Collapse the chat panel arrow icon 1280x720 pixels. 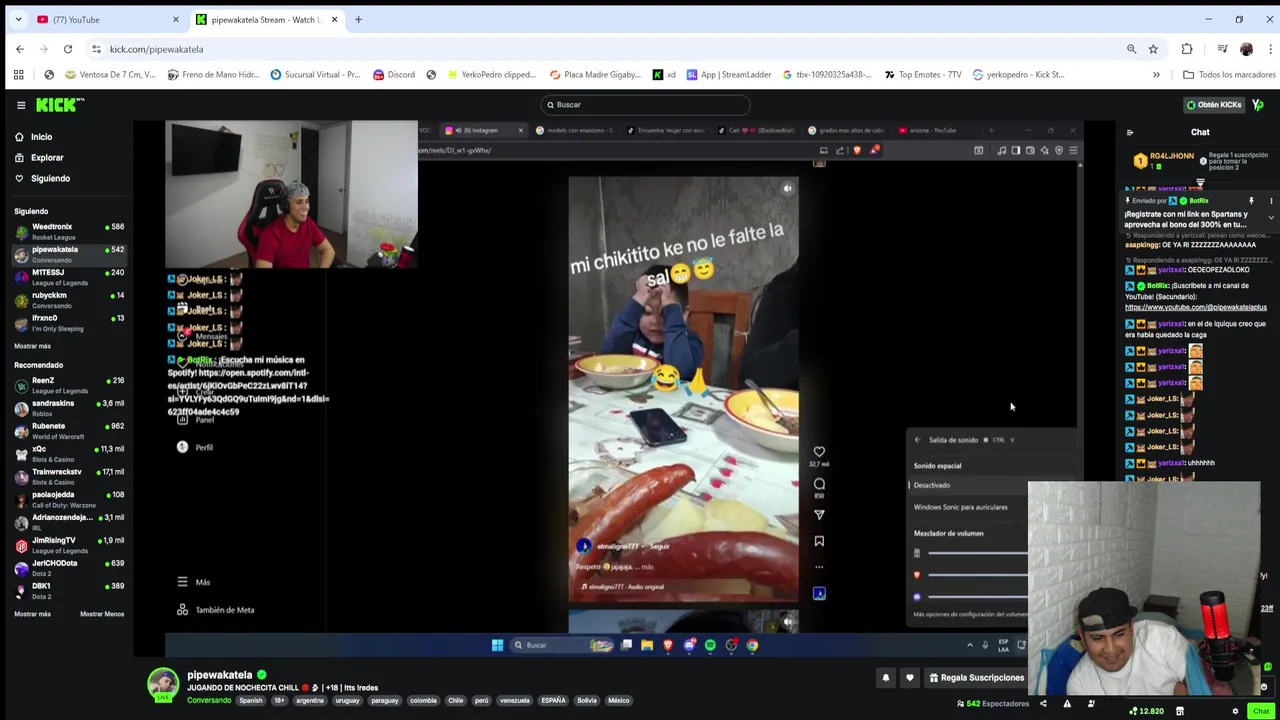coord(1130,133)
